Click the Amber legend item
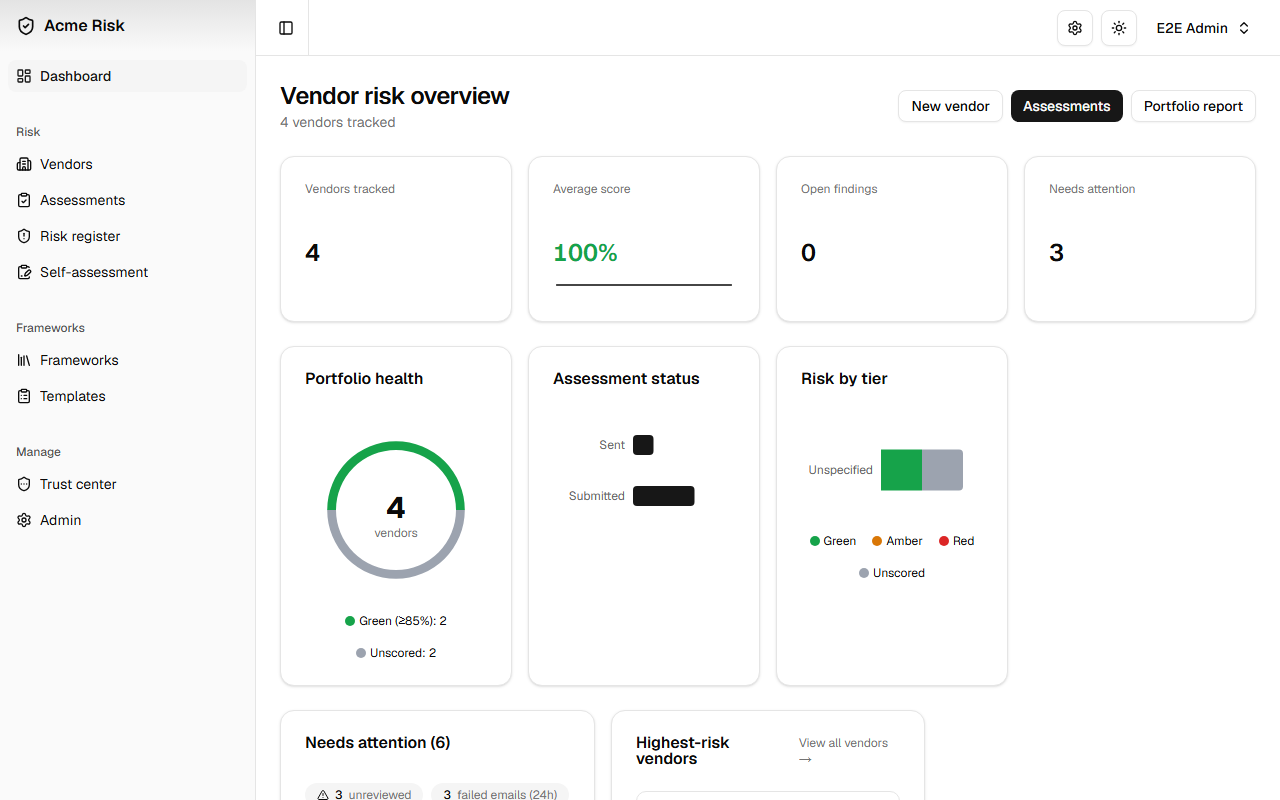Viewport: 1280px width, 800px height. click(897, 541)
